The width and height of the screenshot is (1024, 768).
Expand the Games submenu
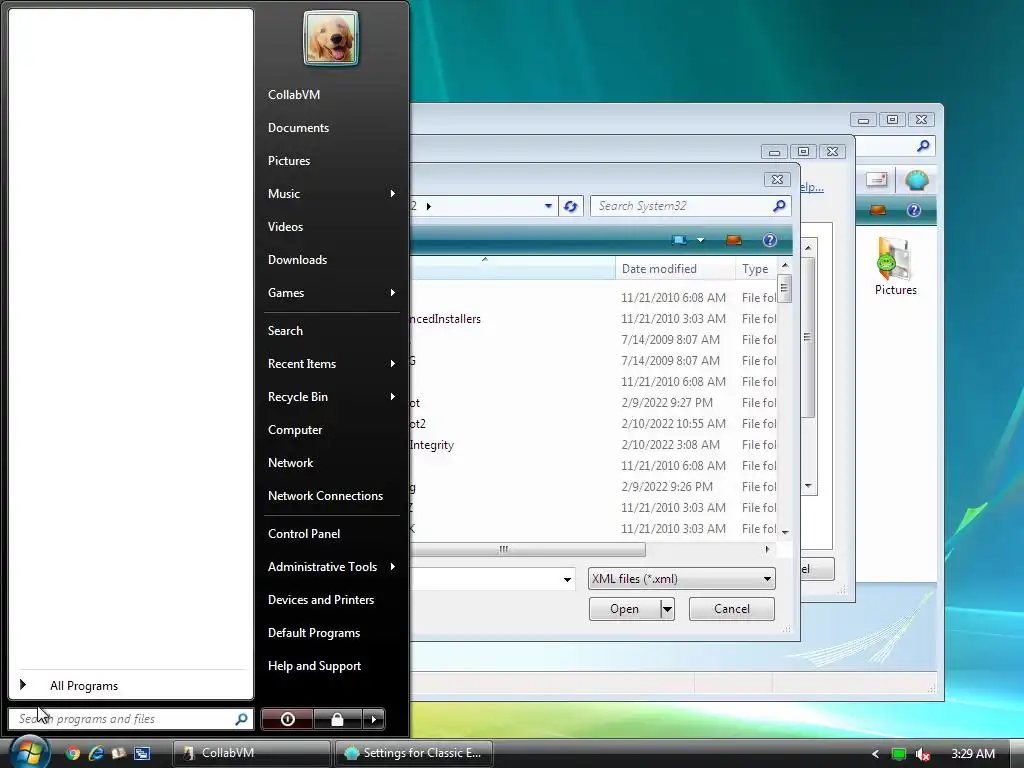tap(392, 293)
